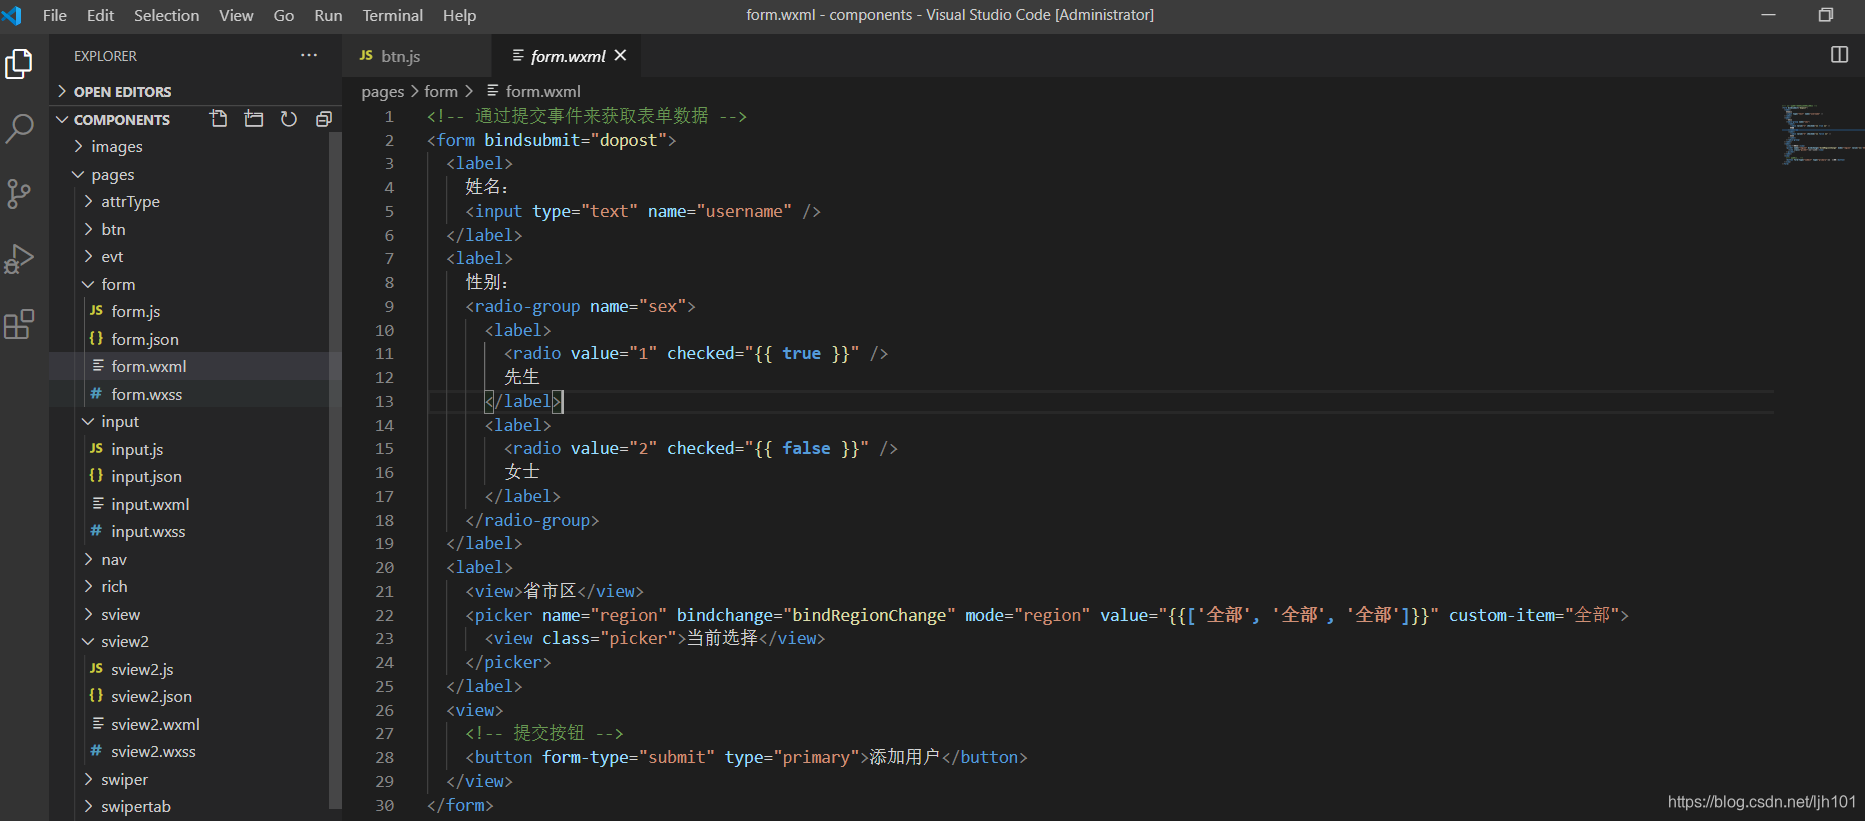Open the Source Control view
This screenshot has width=1865, height=821.
point(19,193)
